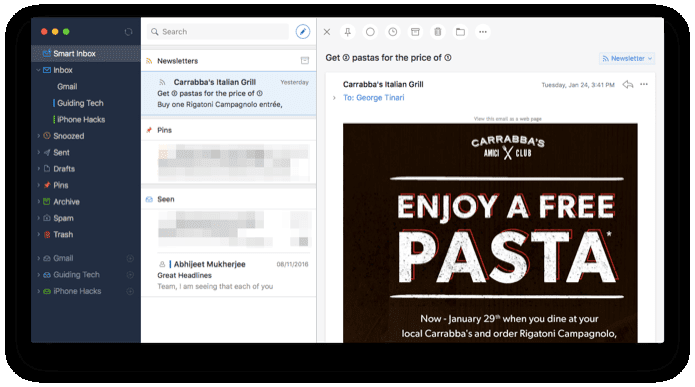
Task: Open Guiding Tech inbox sub-item
Action: 80,103
